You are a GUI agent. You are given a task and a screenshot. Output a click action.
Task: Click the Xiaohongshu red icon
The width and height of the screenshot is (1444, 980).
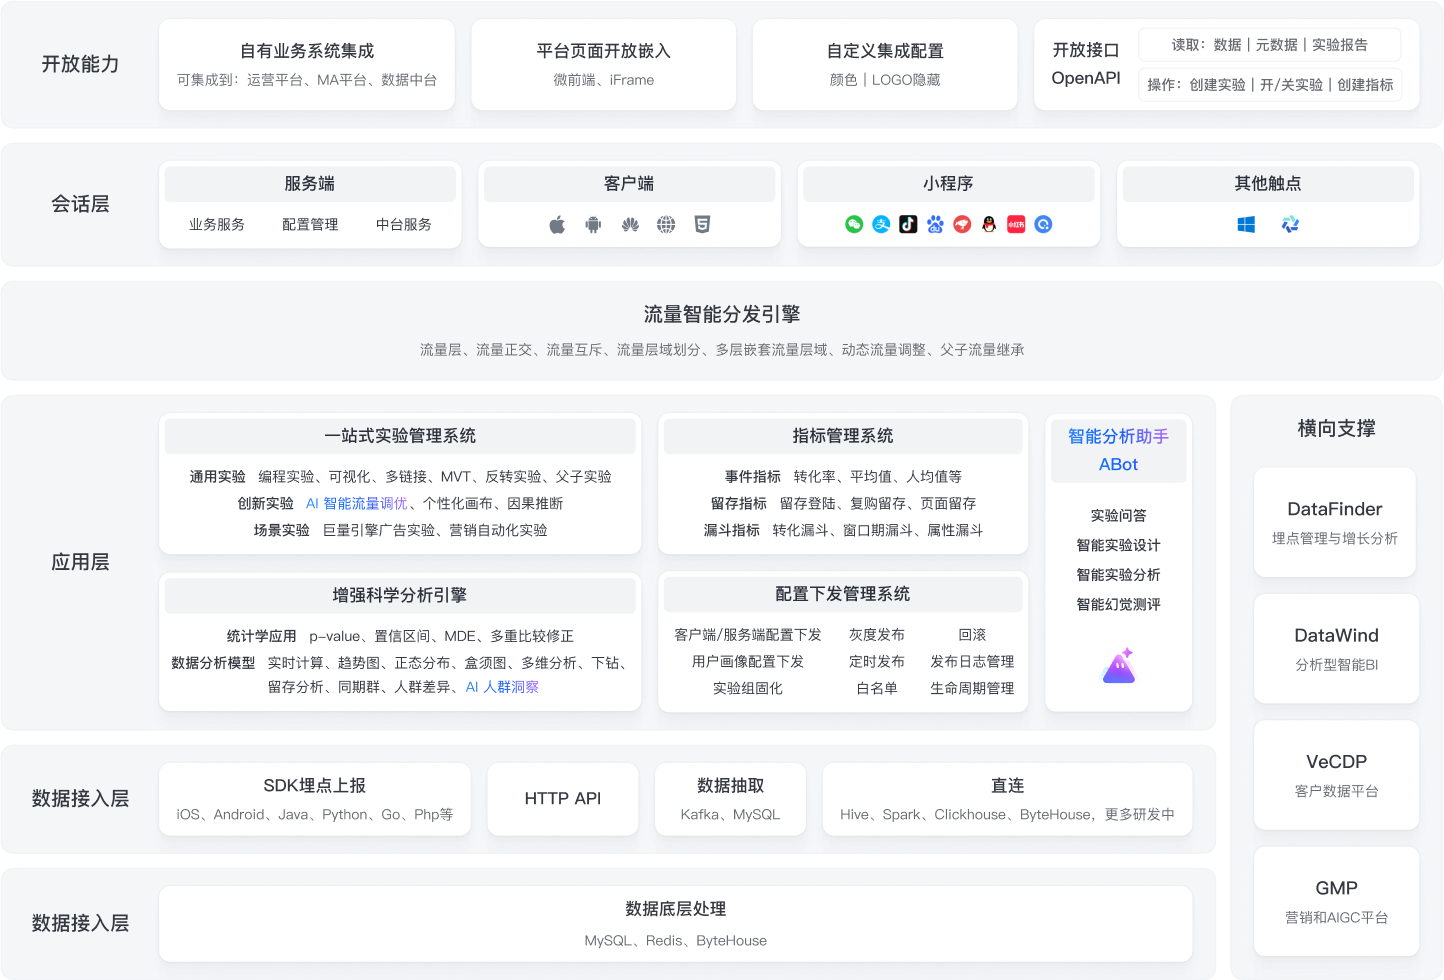pos(1016,225)
